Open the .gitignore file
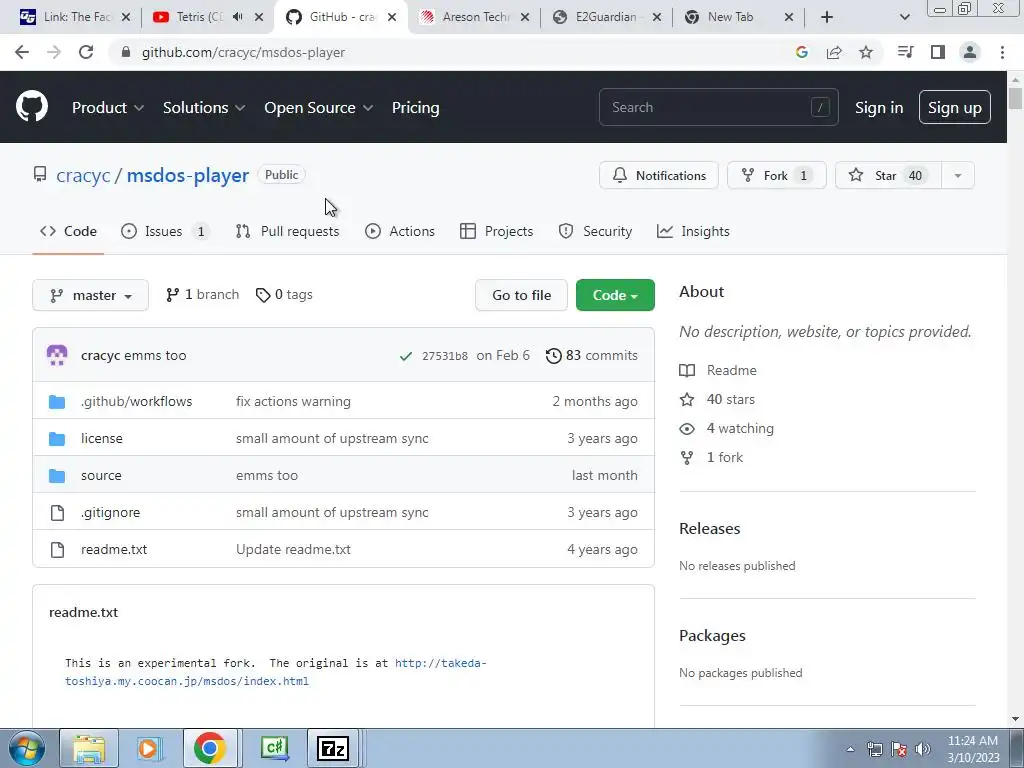The height and width of the screenshot is (768, 1024). [x=110, y=513]
